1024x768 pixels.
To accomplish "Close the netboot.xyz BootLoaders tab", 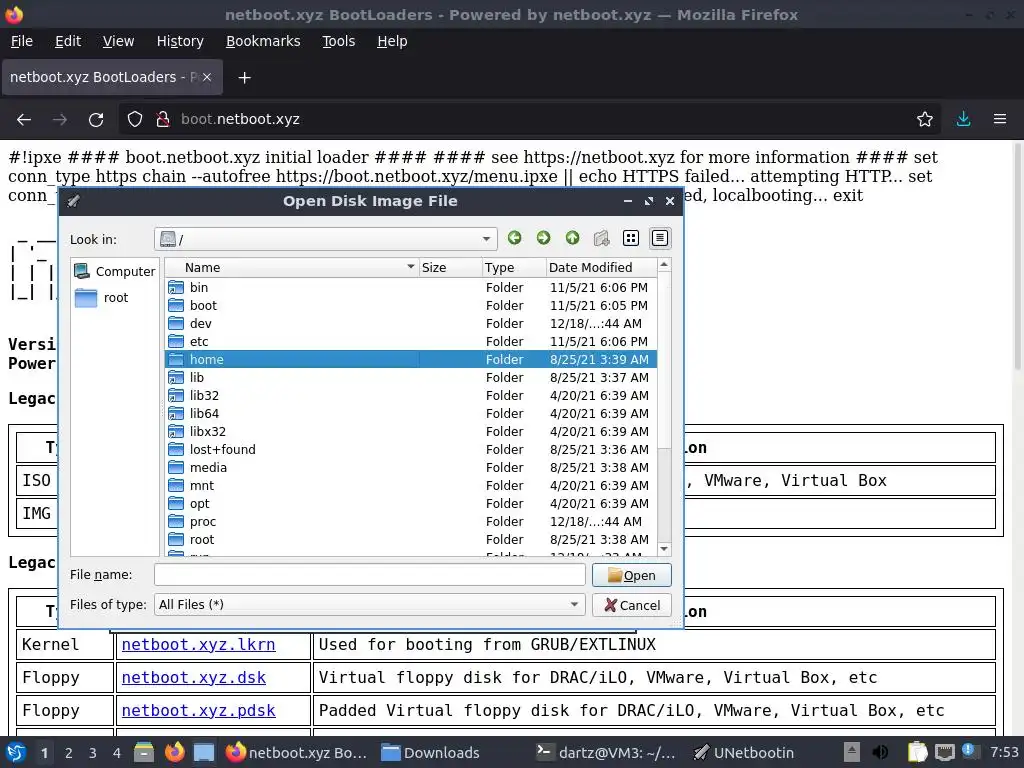I will [206, 77].
